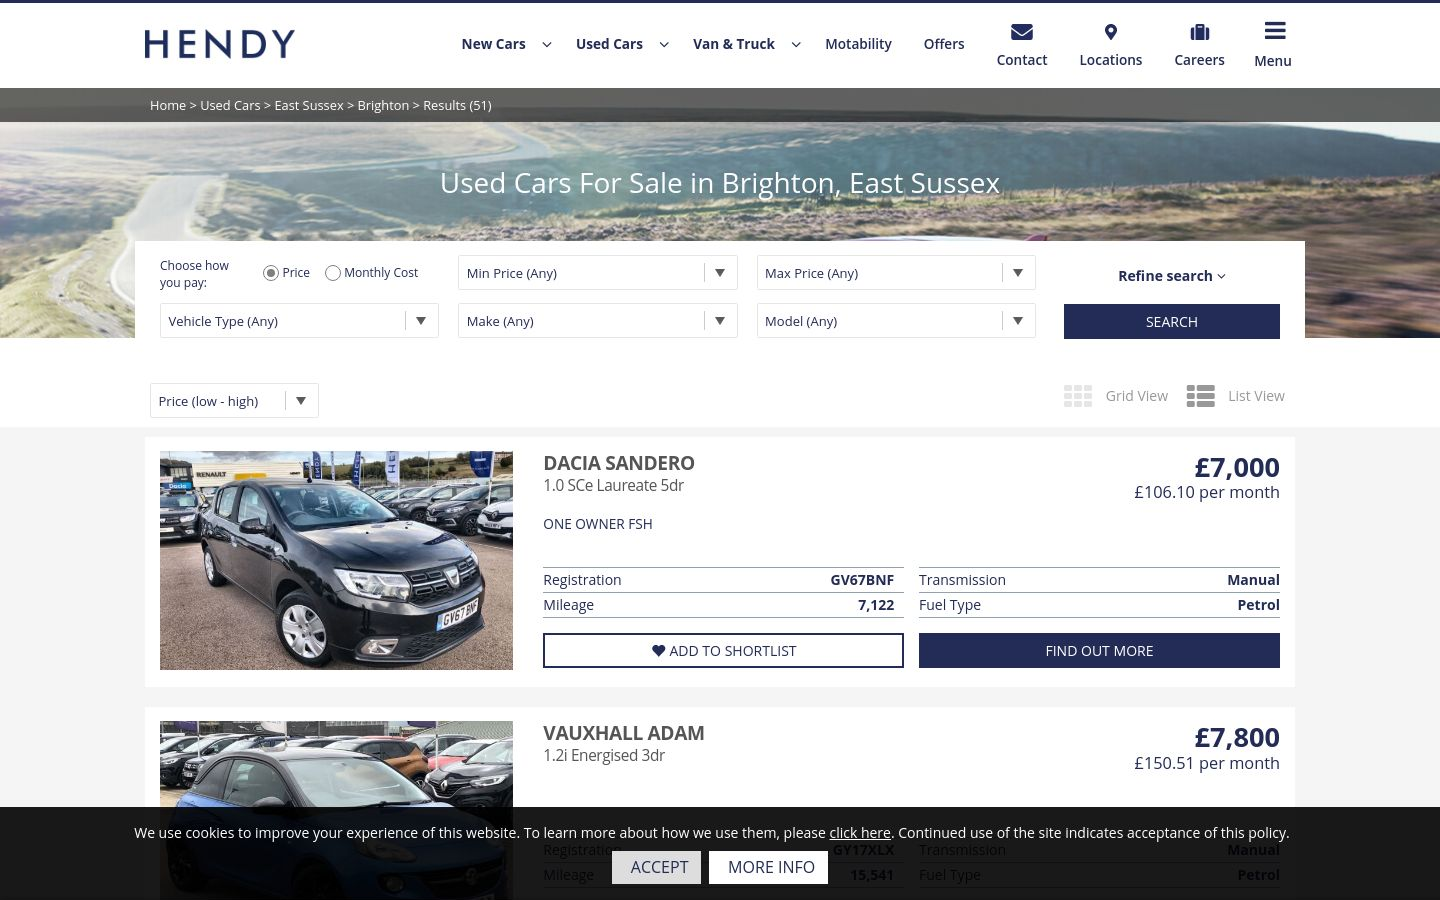Open the Price (low - high) sort dropdown

(x=234, y=401)
